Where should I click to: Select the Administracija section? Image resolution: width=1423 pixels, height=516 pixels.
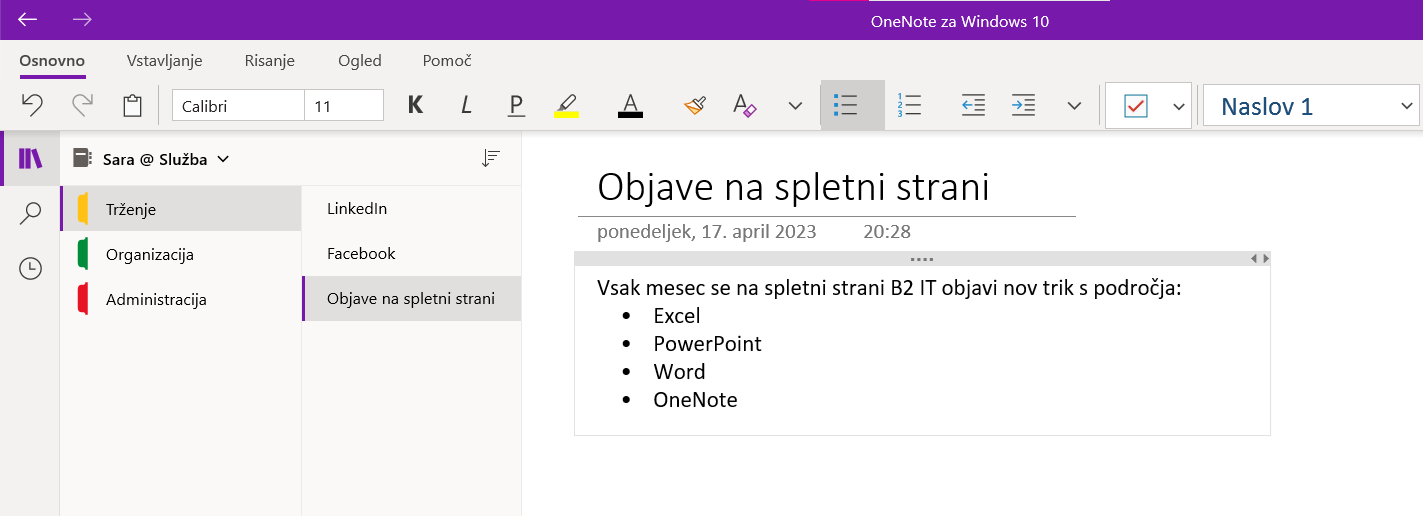click(x=181, y=299)
